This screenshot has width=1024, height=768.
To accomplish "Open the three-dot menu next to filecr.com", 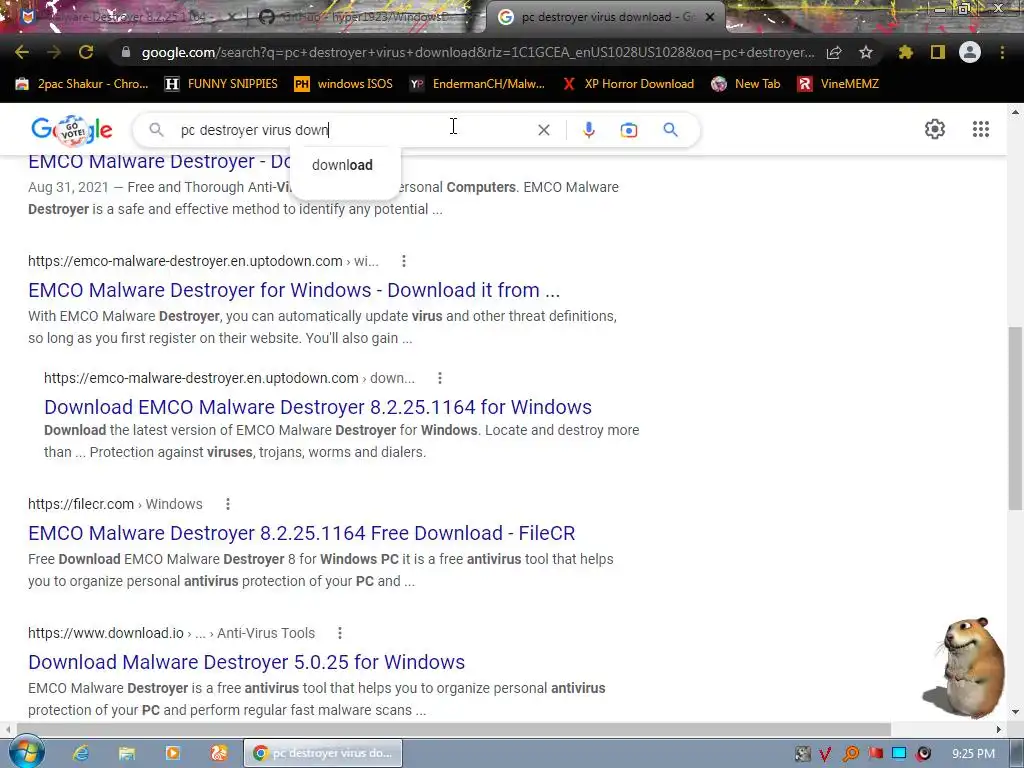I will (227, 504).
